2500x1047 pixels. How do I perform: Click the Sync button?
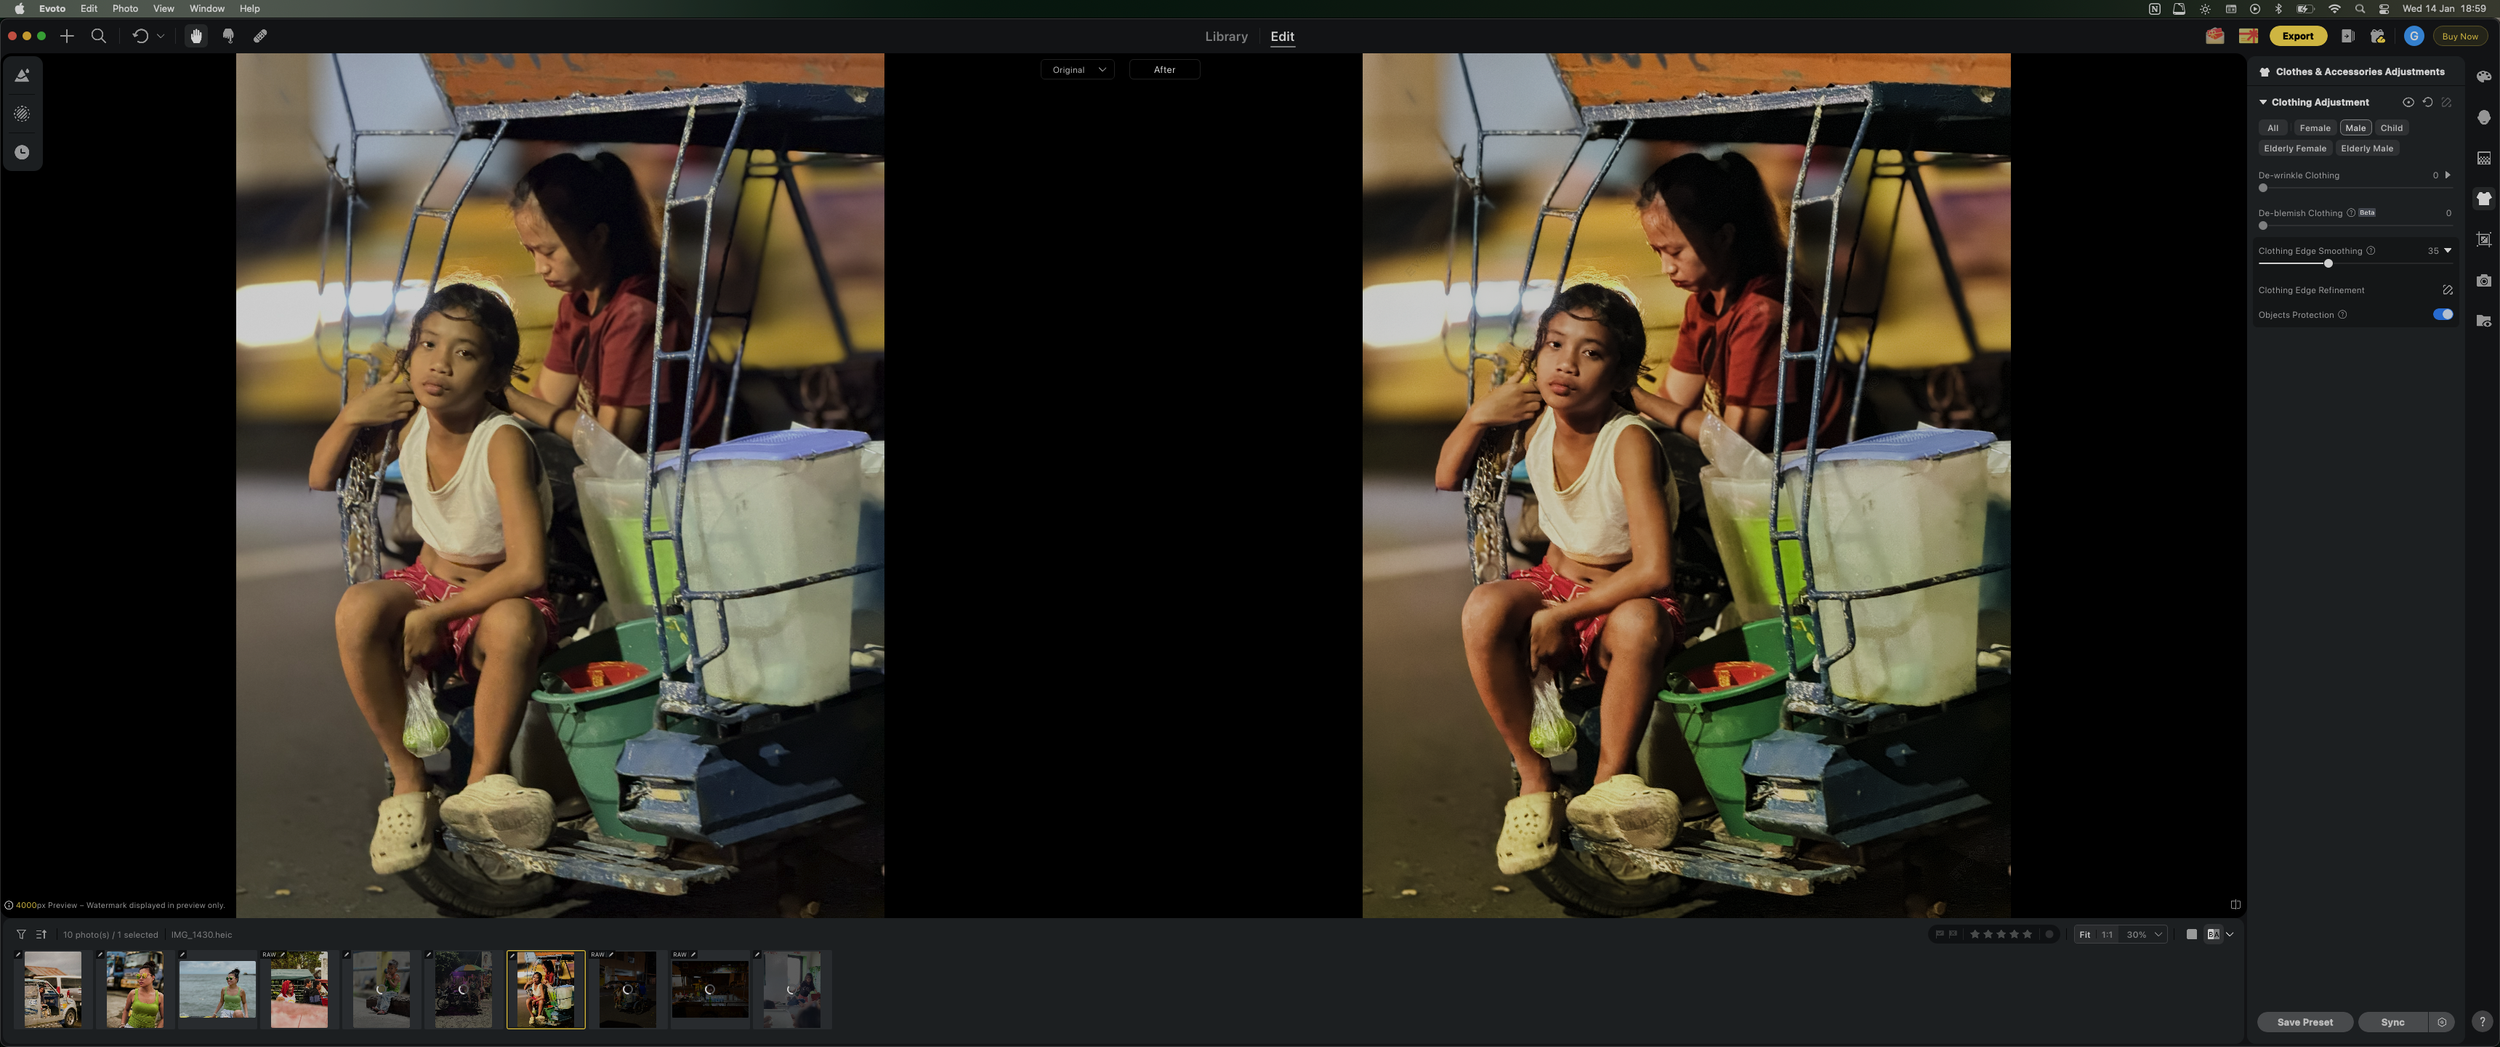[x=2392, y=1022]
